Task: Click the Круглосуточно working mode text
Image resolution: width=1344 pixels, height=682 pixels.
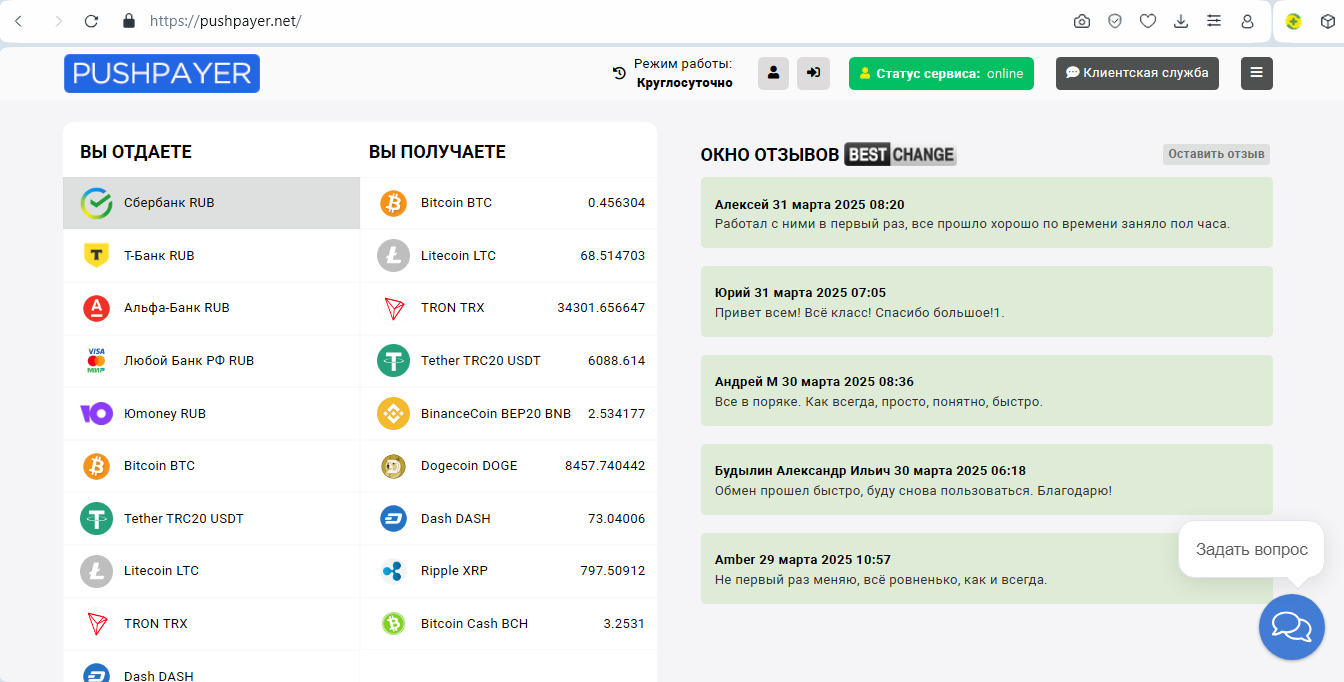Action: (x=685, y=83)
